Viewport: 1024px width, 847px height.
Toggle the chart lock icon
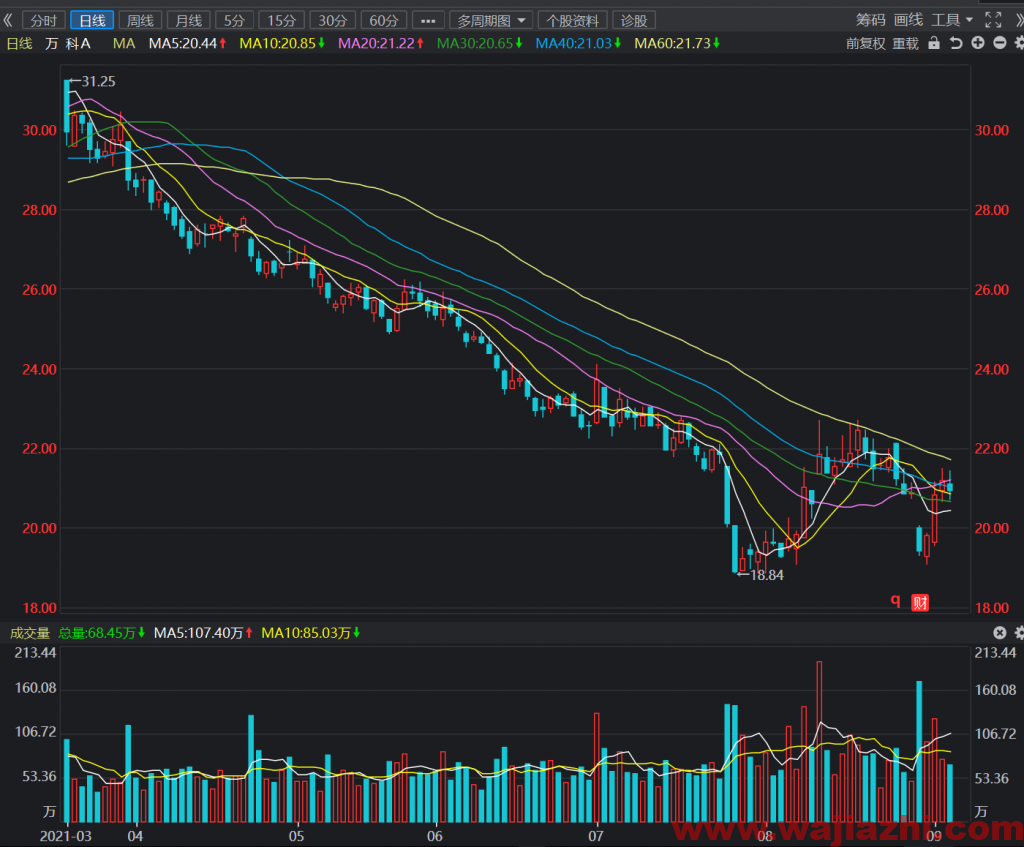click(x=934, y=43)
